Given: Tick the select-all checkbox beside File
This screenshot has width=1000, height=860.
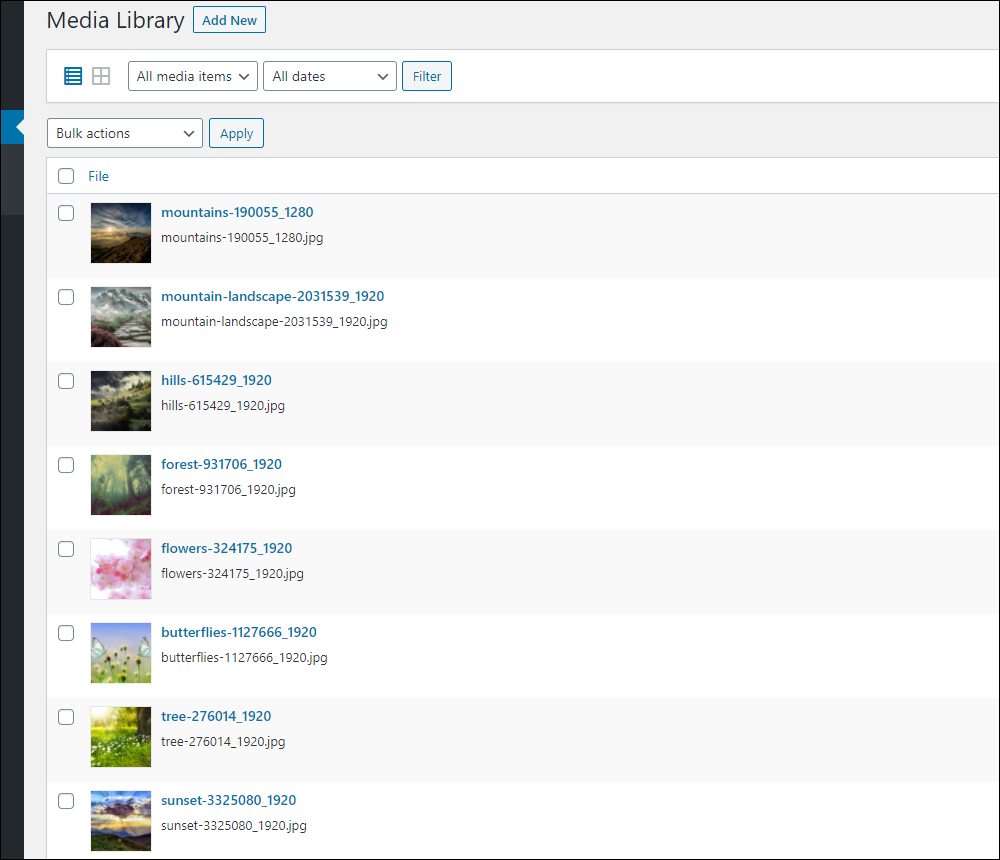Looking at the screenshot, I should coord(66,175).
